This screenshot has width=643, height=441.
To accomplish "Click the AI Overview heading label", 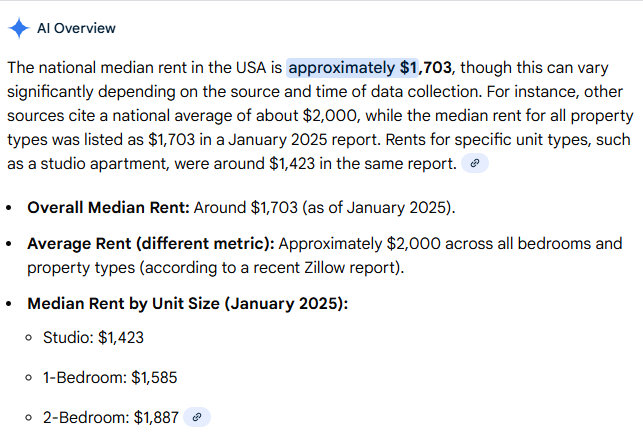I will (x=76, y=29).
